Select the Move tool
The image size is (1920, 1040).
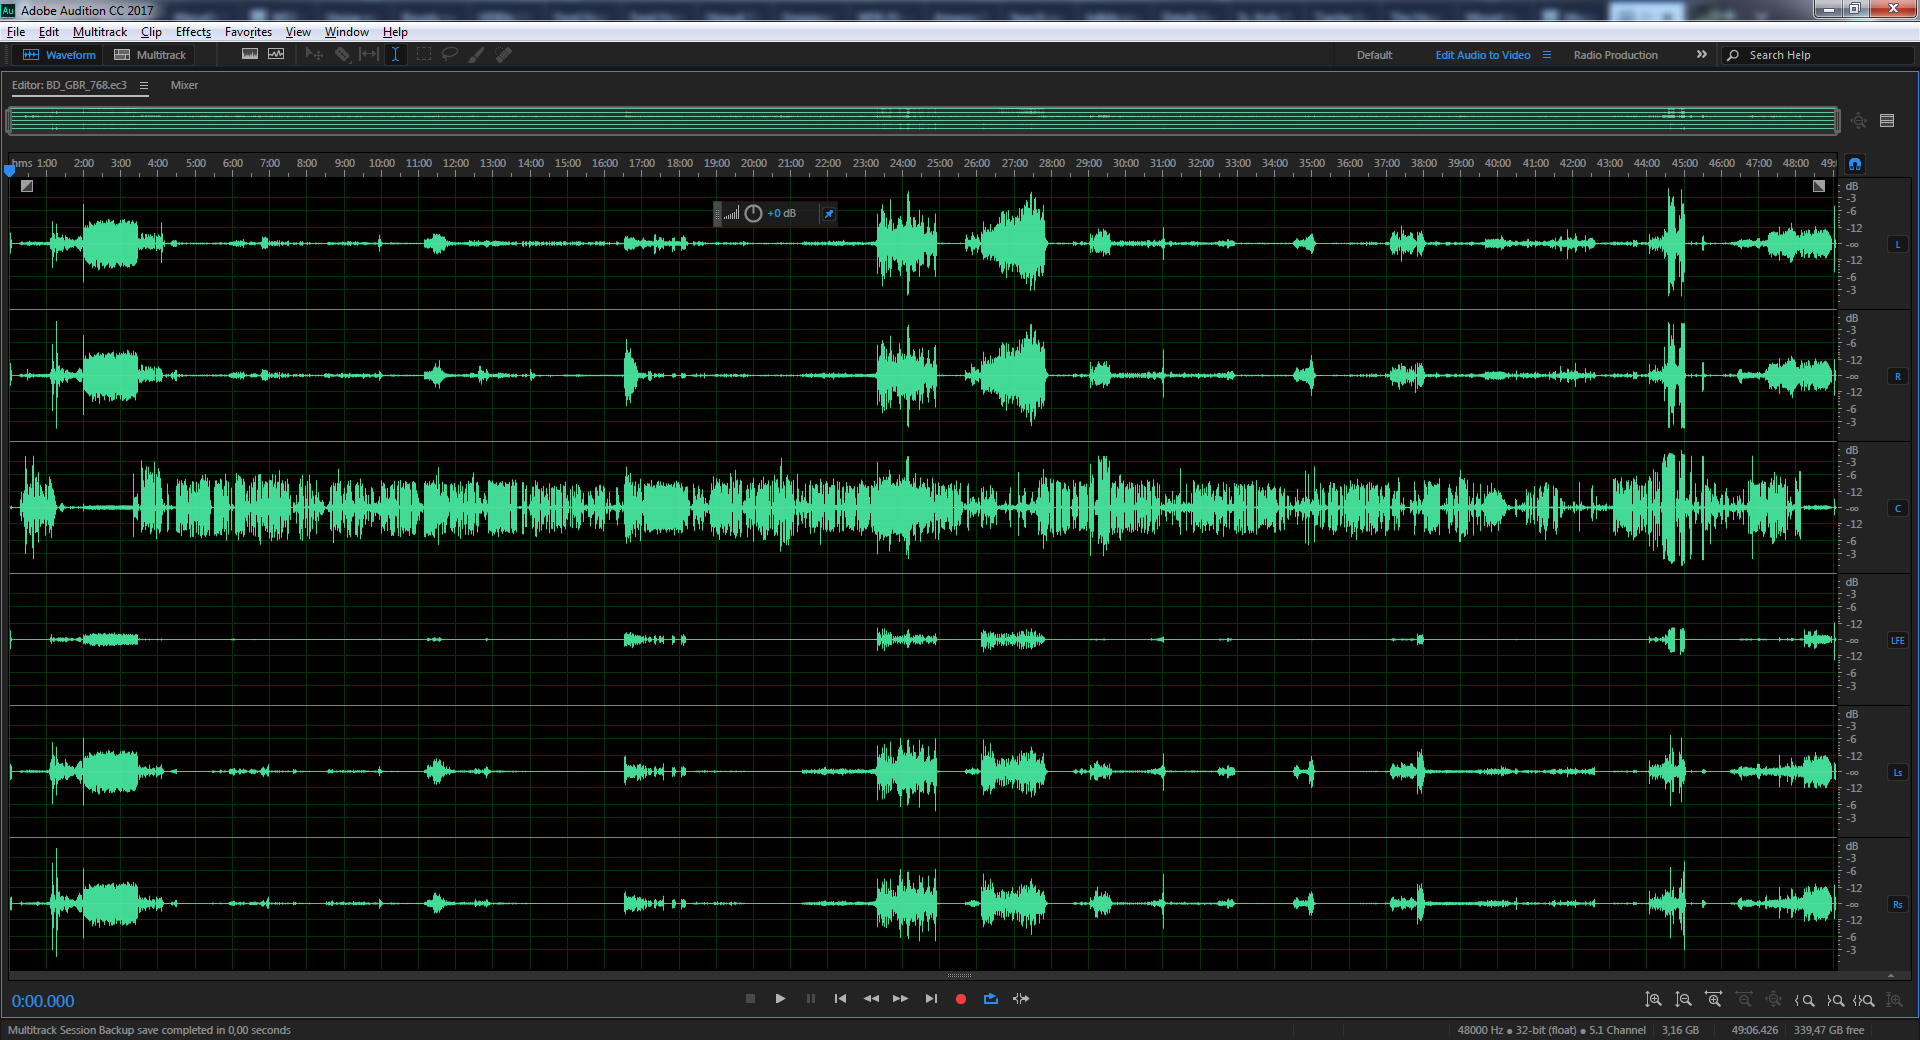point(314,54)
